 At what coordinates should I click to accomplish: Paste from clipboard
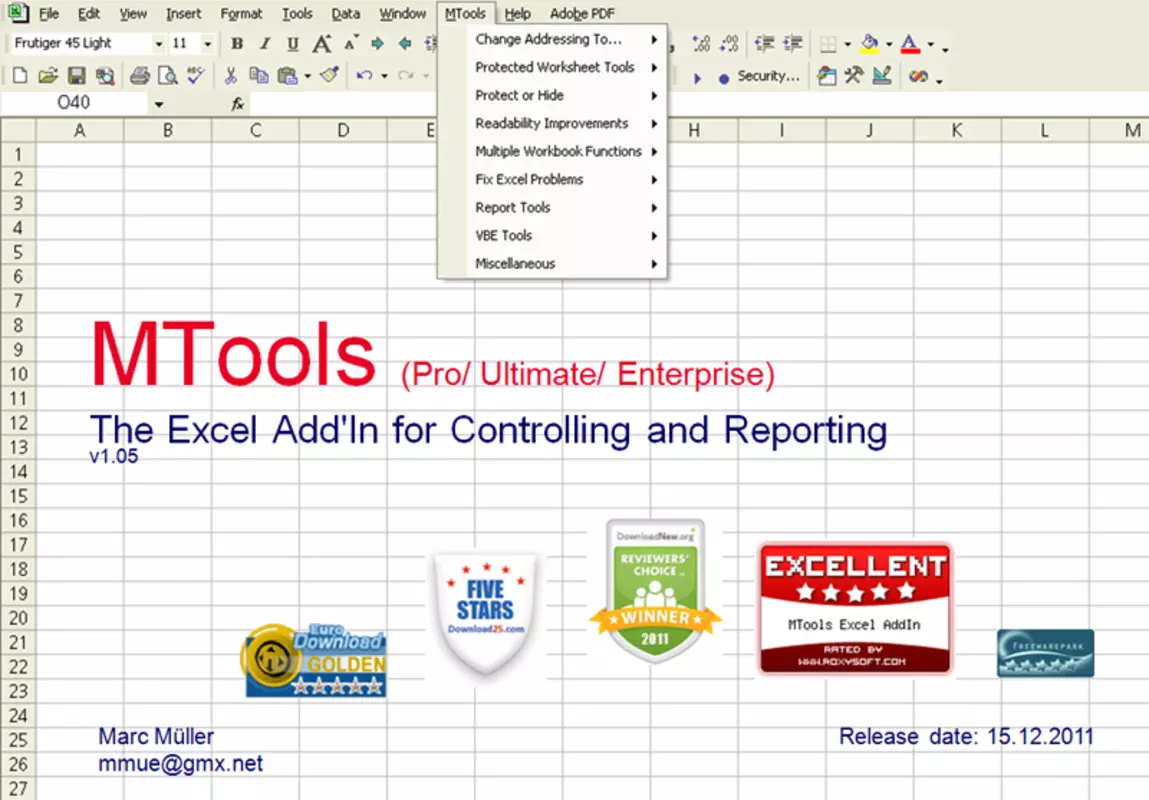tap(287, 75)
